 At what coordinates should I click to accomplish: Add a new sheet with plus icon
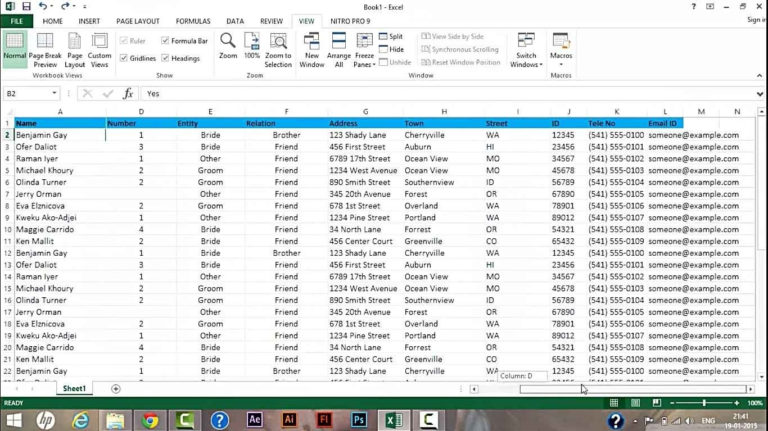pos(116,388)
